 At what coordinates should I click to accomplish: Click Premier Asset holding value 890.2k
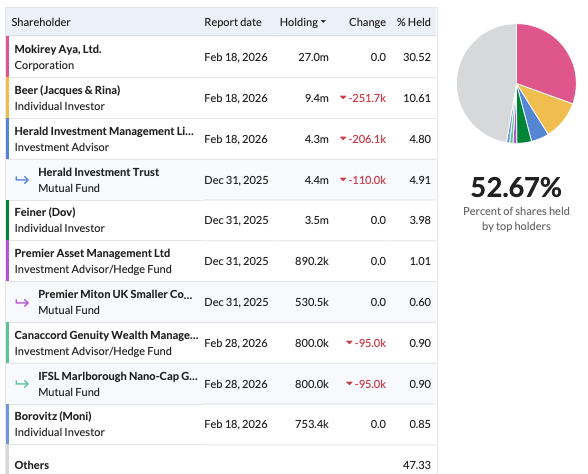click(312, 261)
